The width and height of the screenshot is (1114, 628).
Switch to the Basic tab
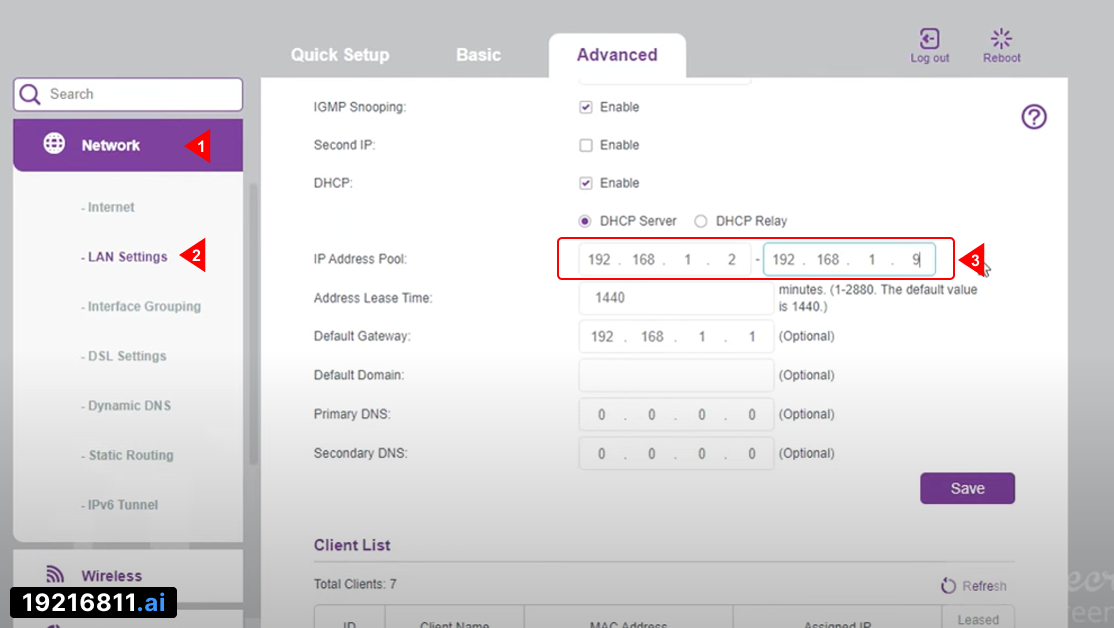[x=478, y=55]
